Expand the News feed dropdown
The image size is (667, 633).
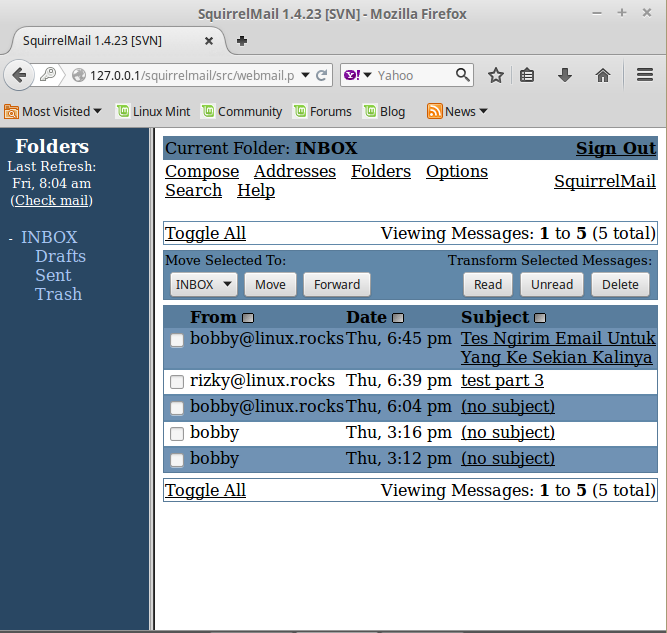coord(457,111)
